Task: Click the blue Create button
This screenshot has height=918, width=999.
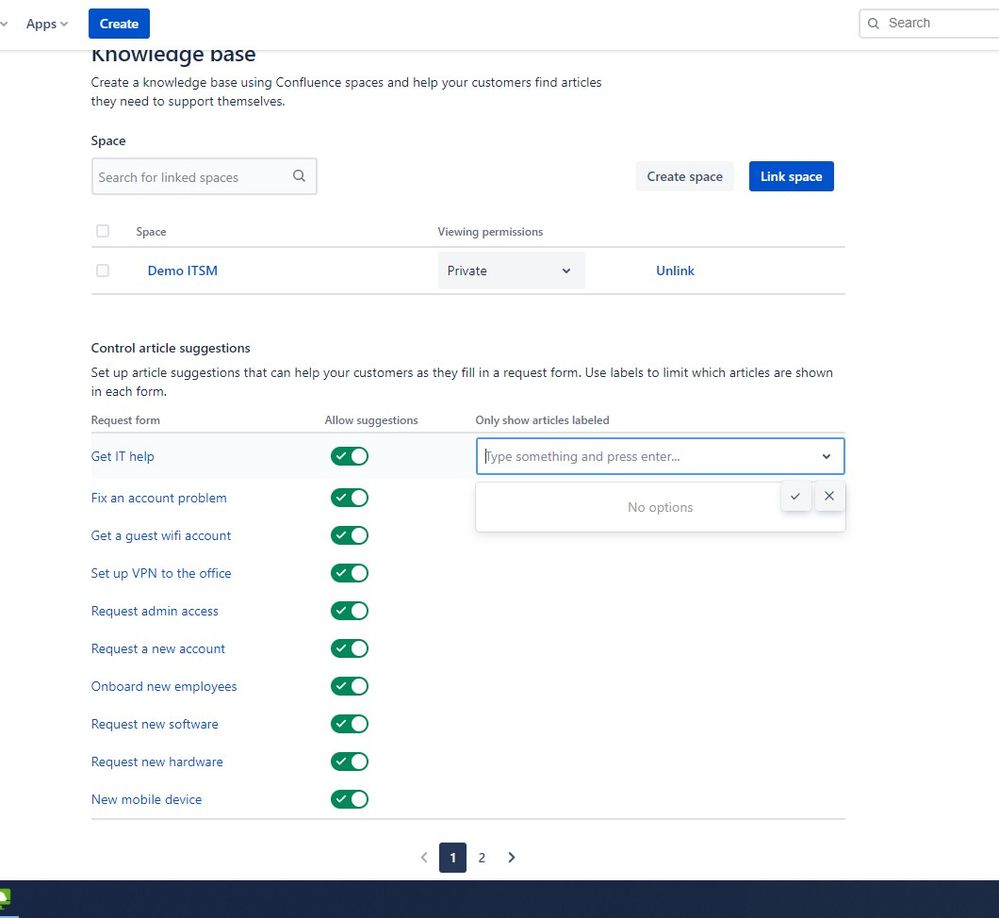Action: (119, 24)
